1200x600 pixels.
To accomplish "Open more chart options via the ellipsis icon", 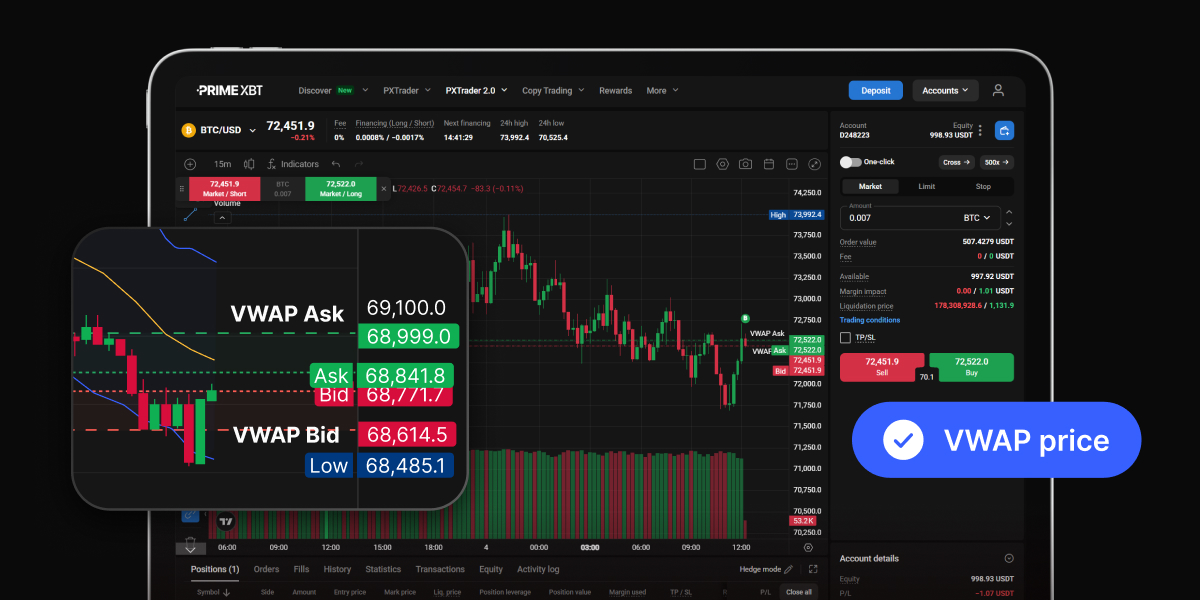I will tap(792, 164).
